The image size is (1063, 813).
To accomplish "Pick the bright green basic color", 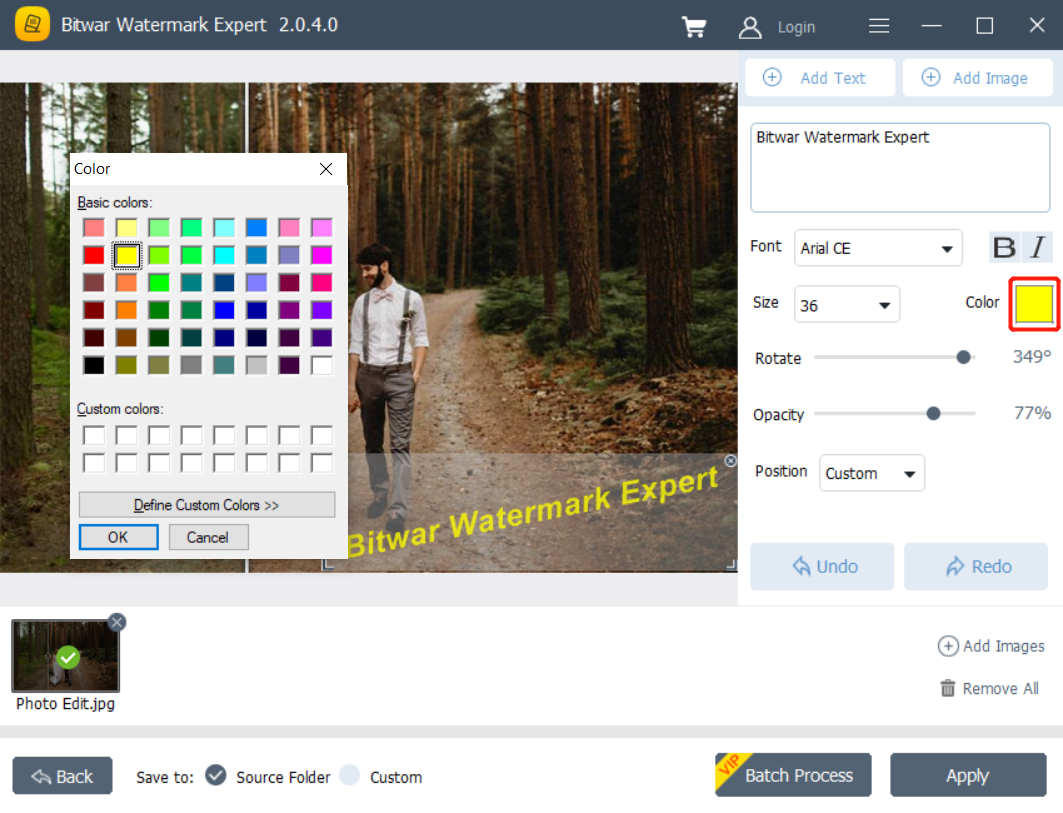I will [x=159, y=282].
